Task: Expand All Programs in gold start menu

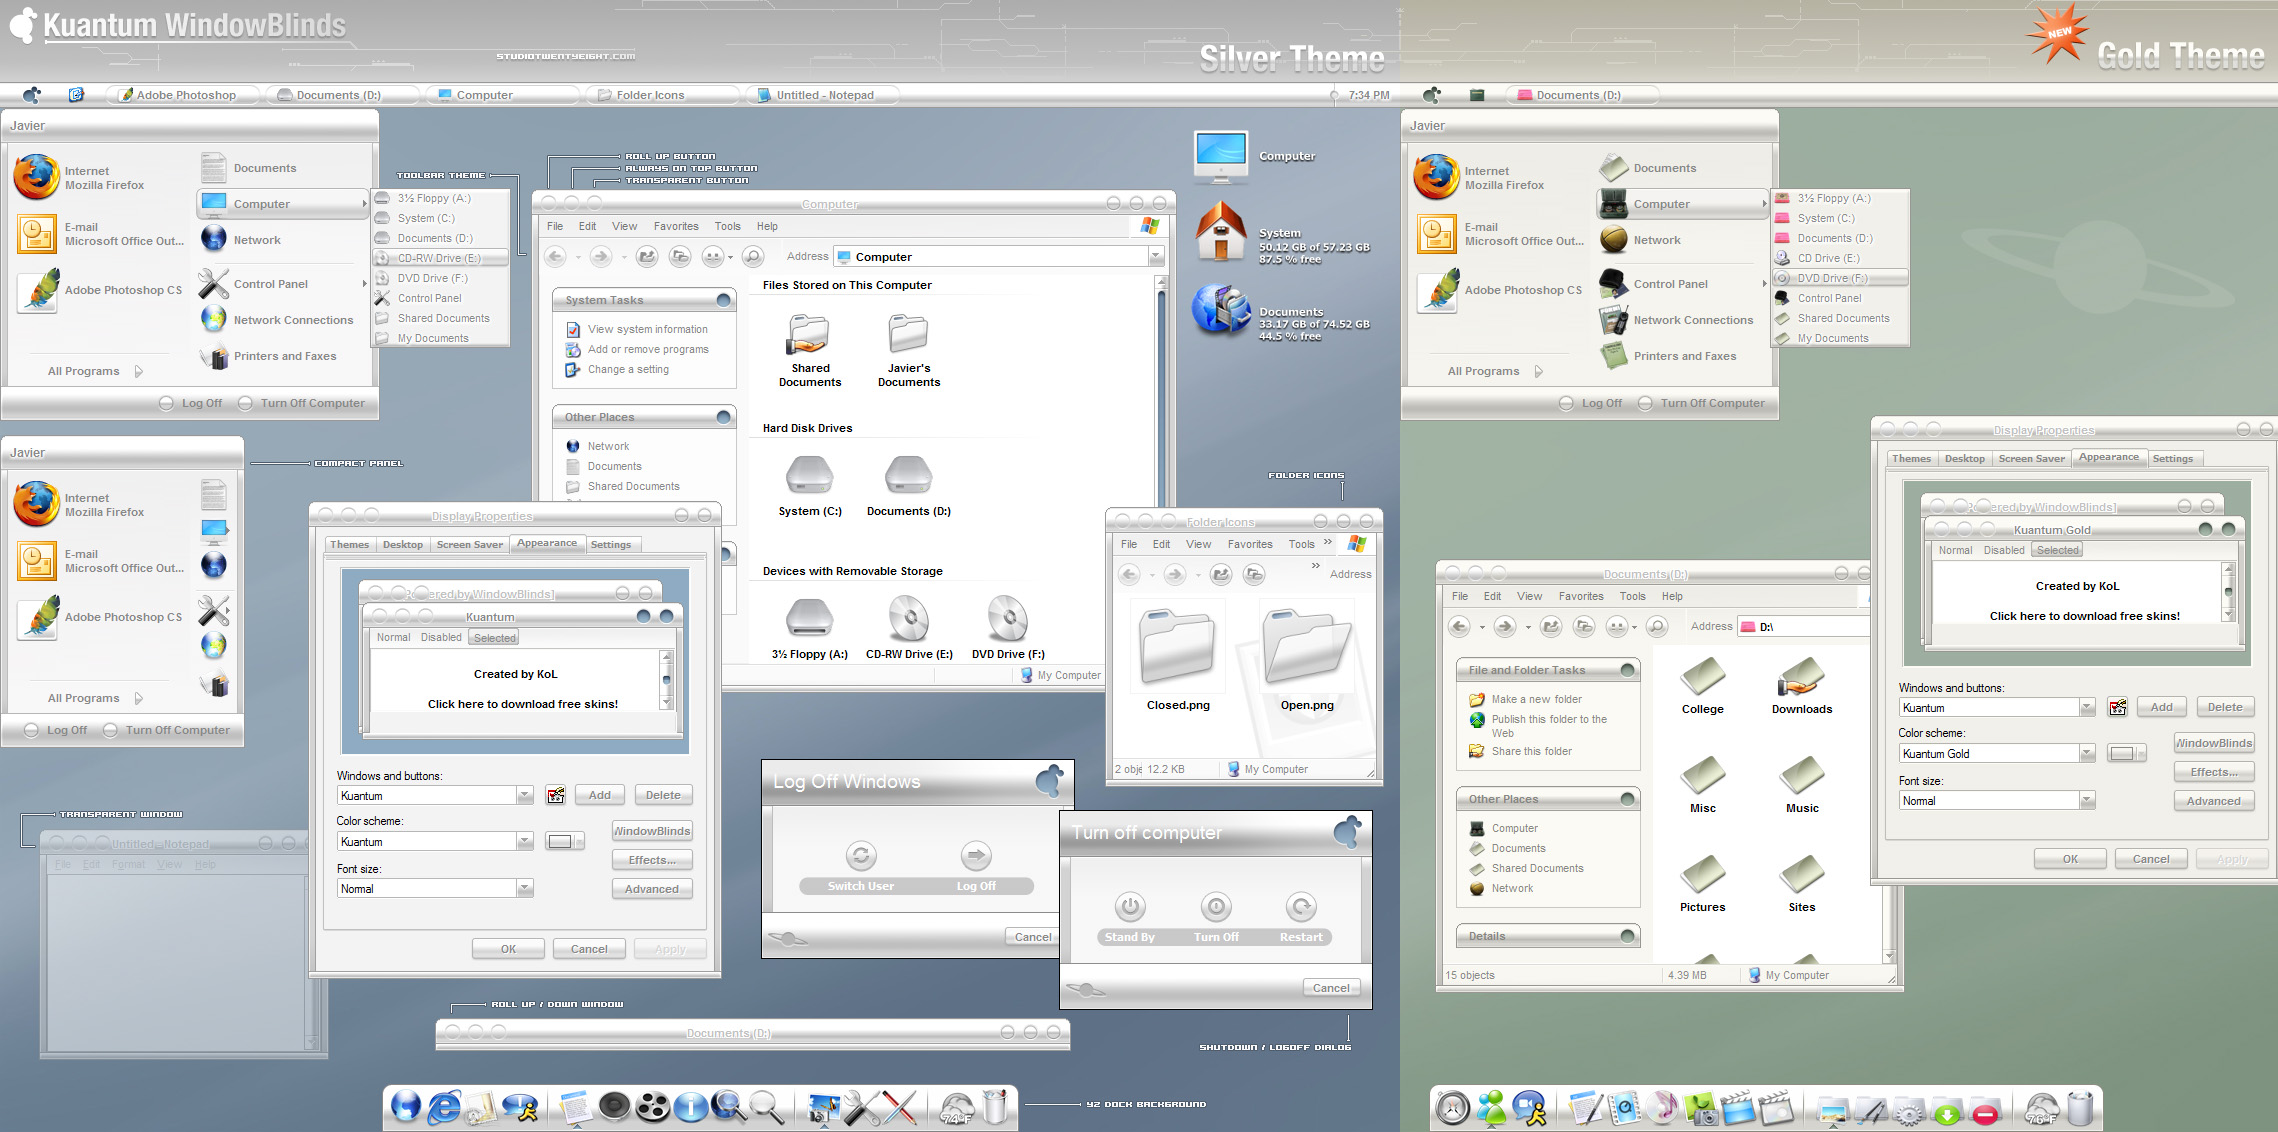Action: pos(1495,371)
